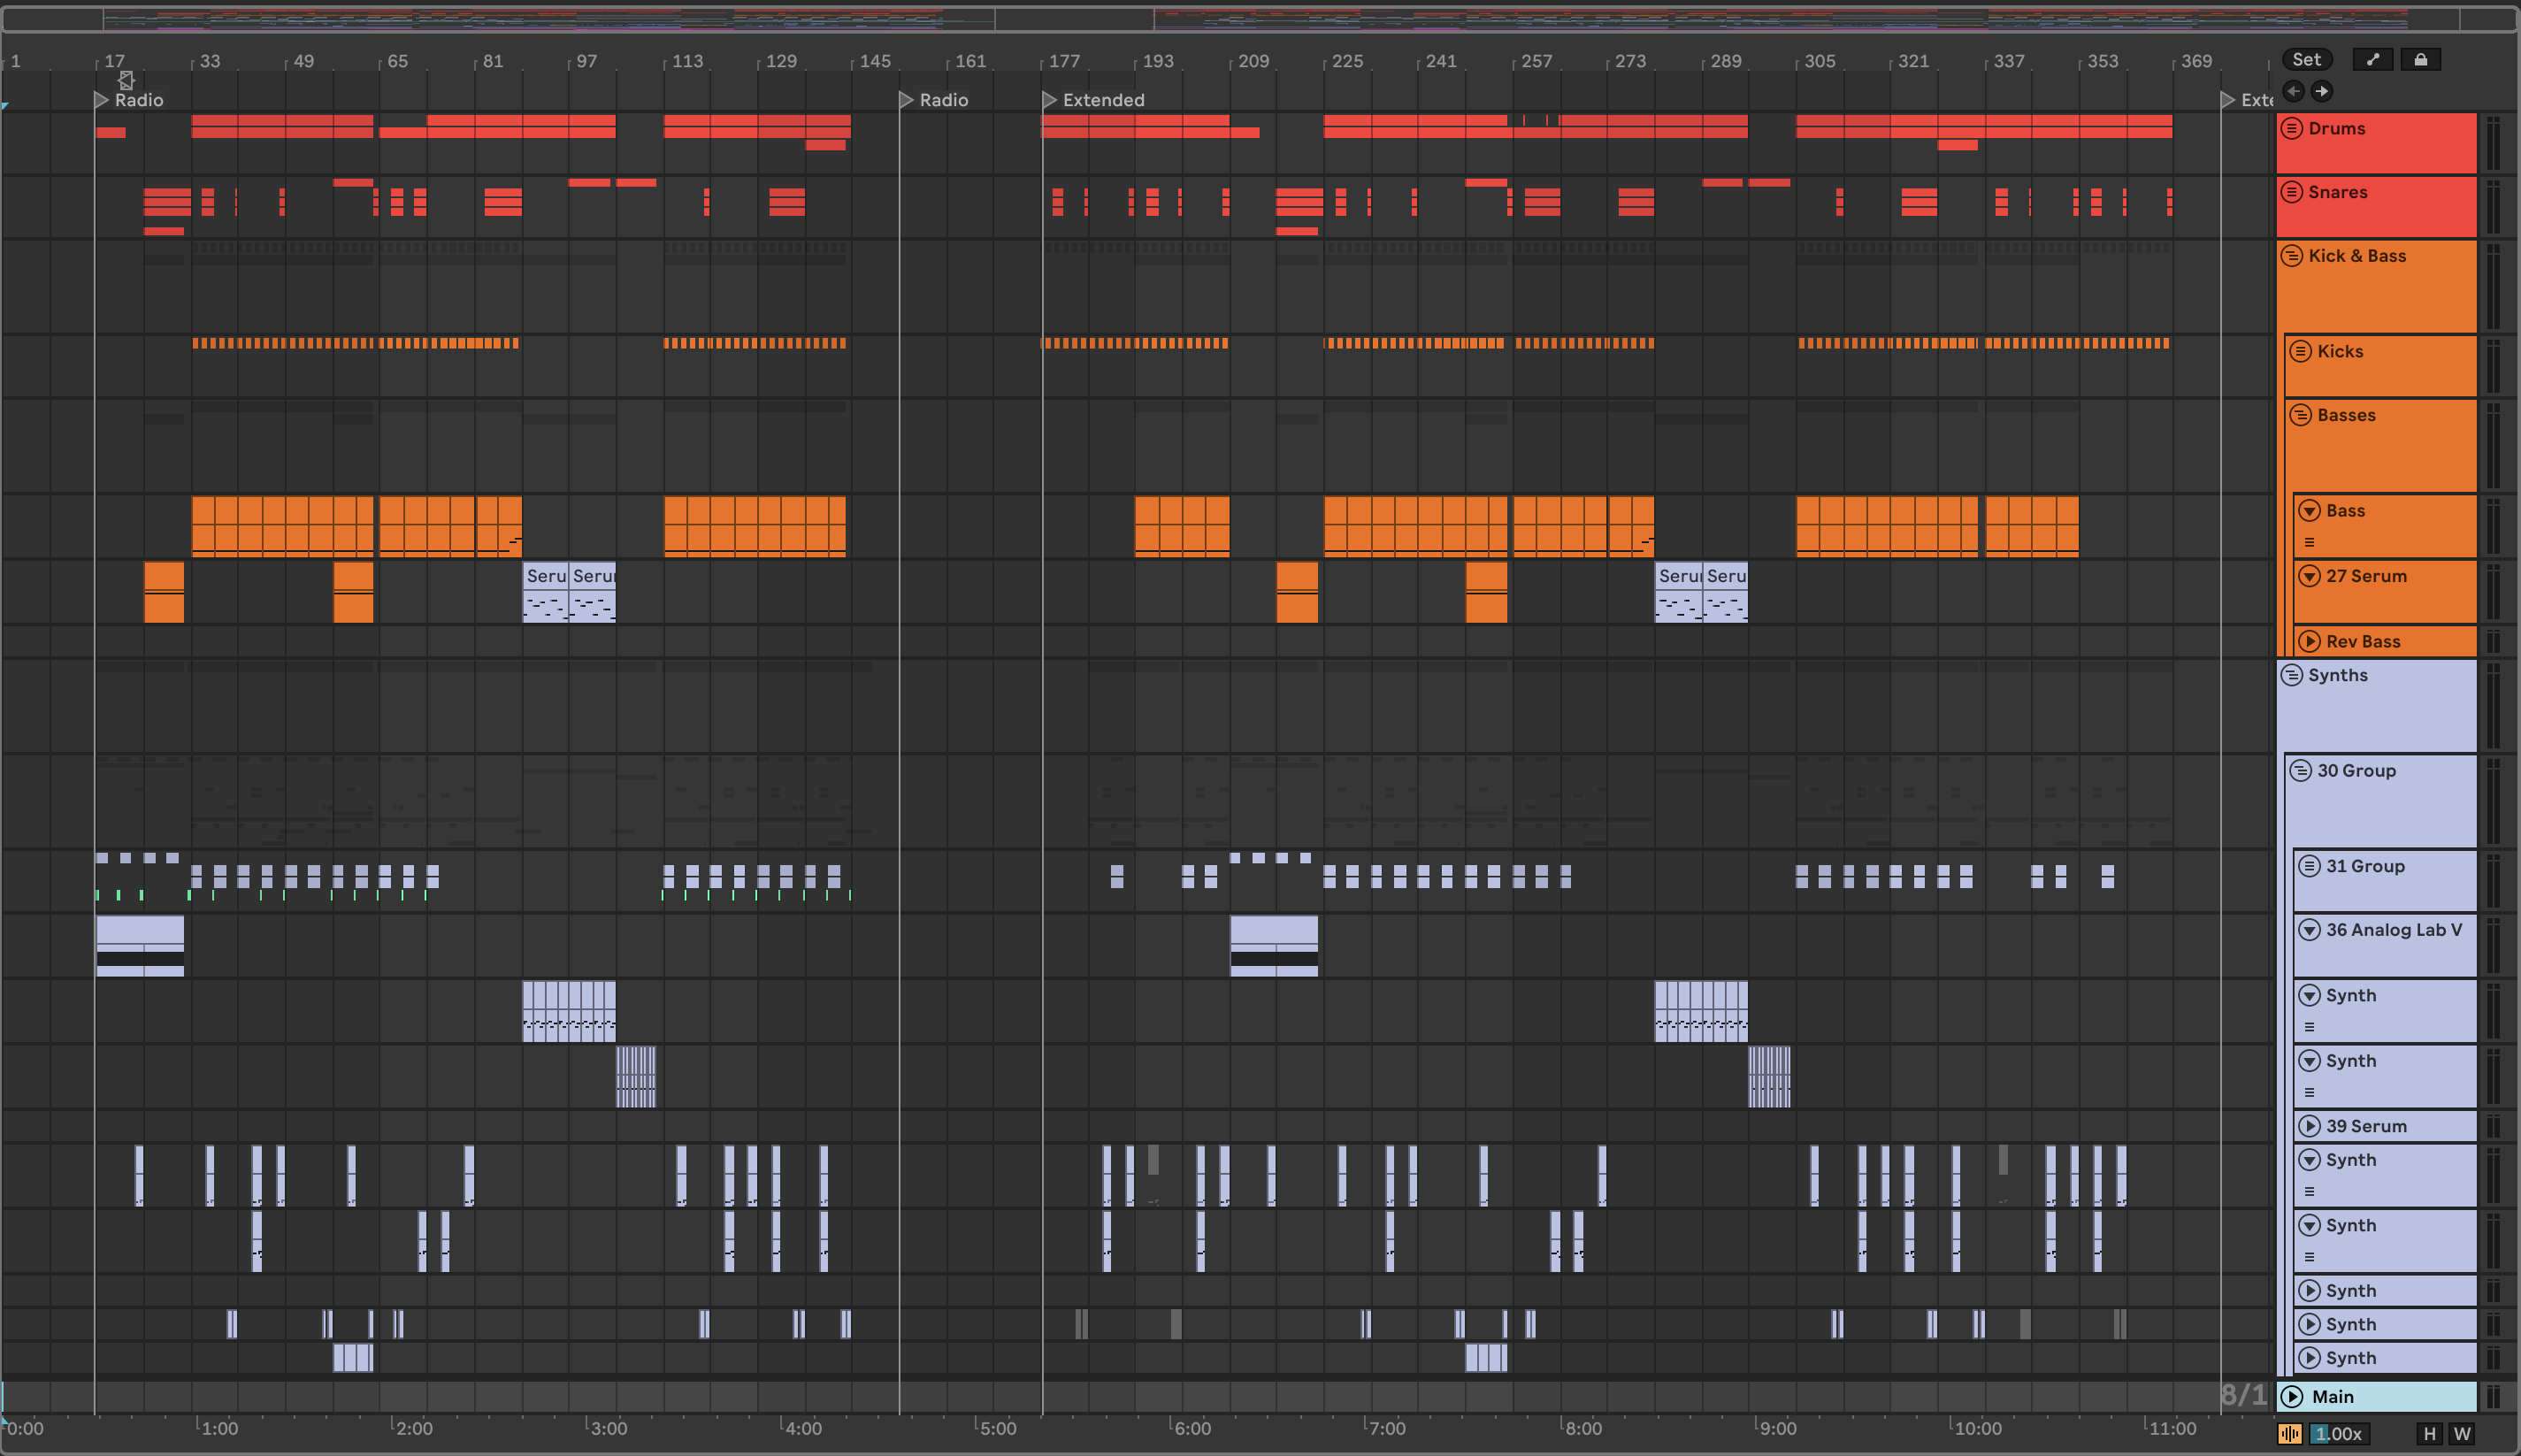Jump to the next locator arrow
Image resolution: width=2521 pixels, height=1456 pixels.
tap(2322, 91)
